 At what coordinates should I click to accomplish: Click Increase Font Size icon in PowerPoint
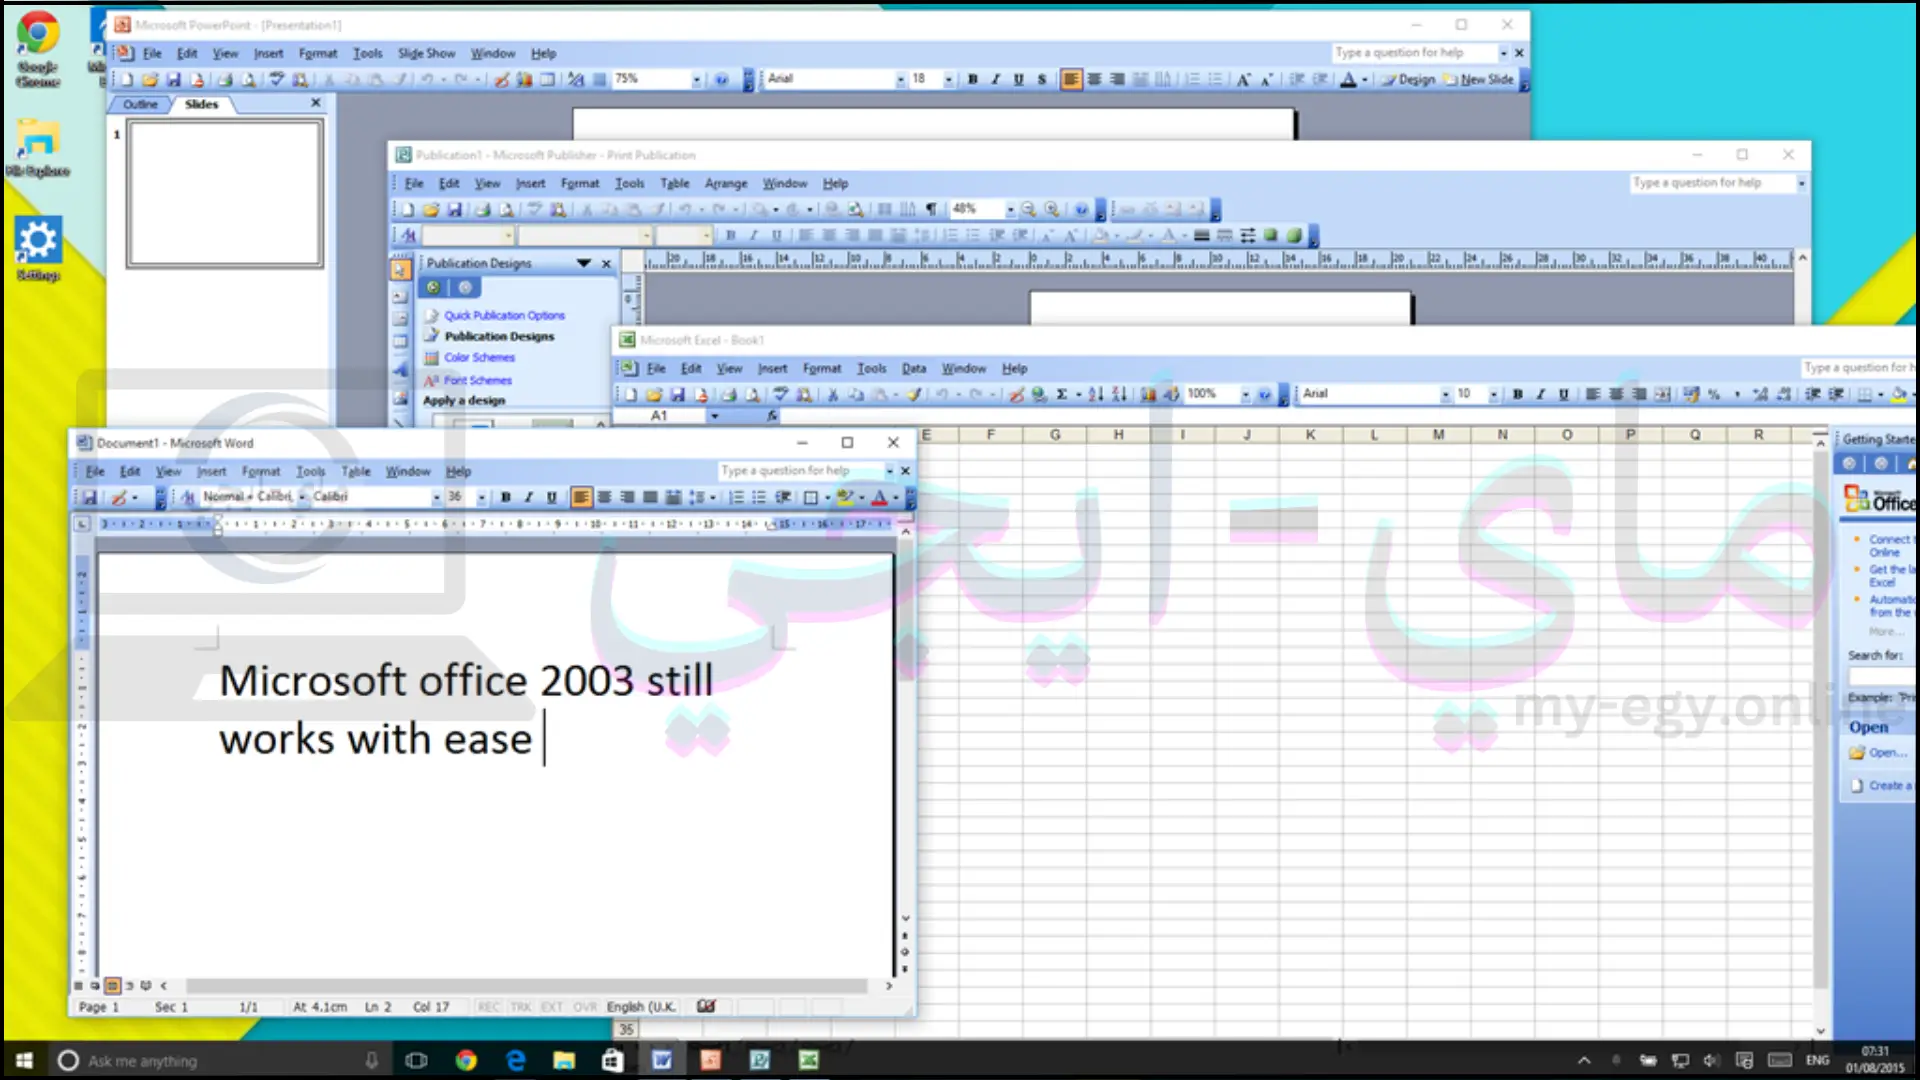tap(1243, 79)
